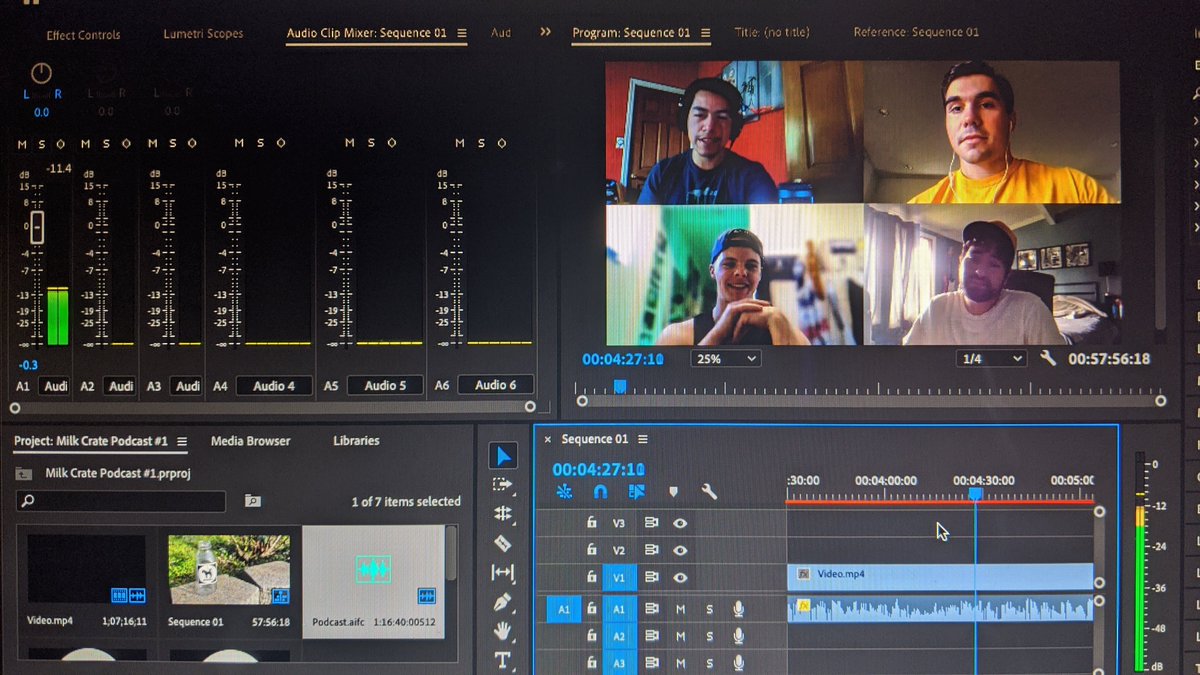The width and height of the screenshot is (1200, 675).
Task: Click the timeline playhead marker on ruler
Action: click(x=976, y=494)
